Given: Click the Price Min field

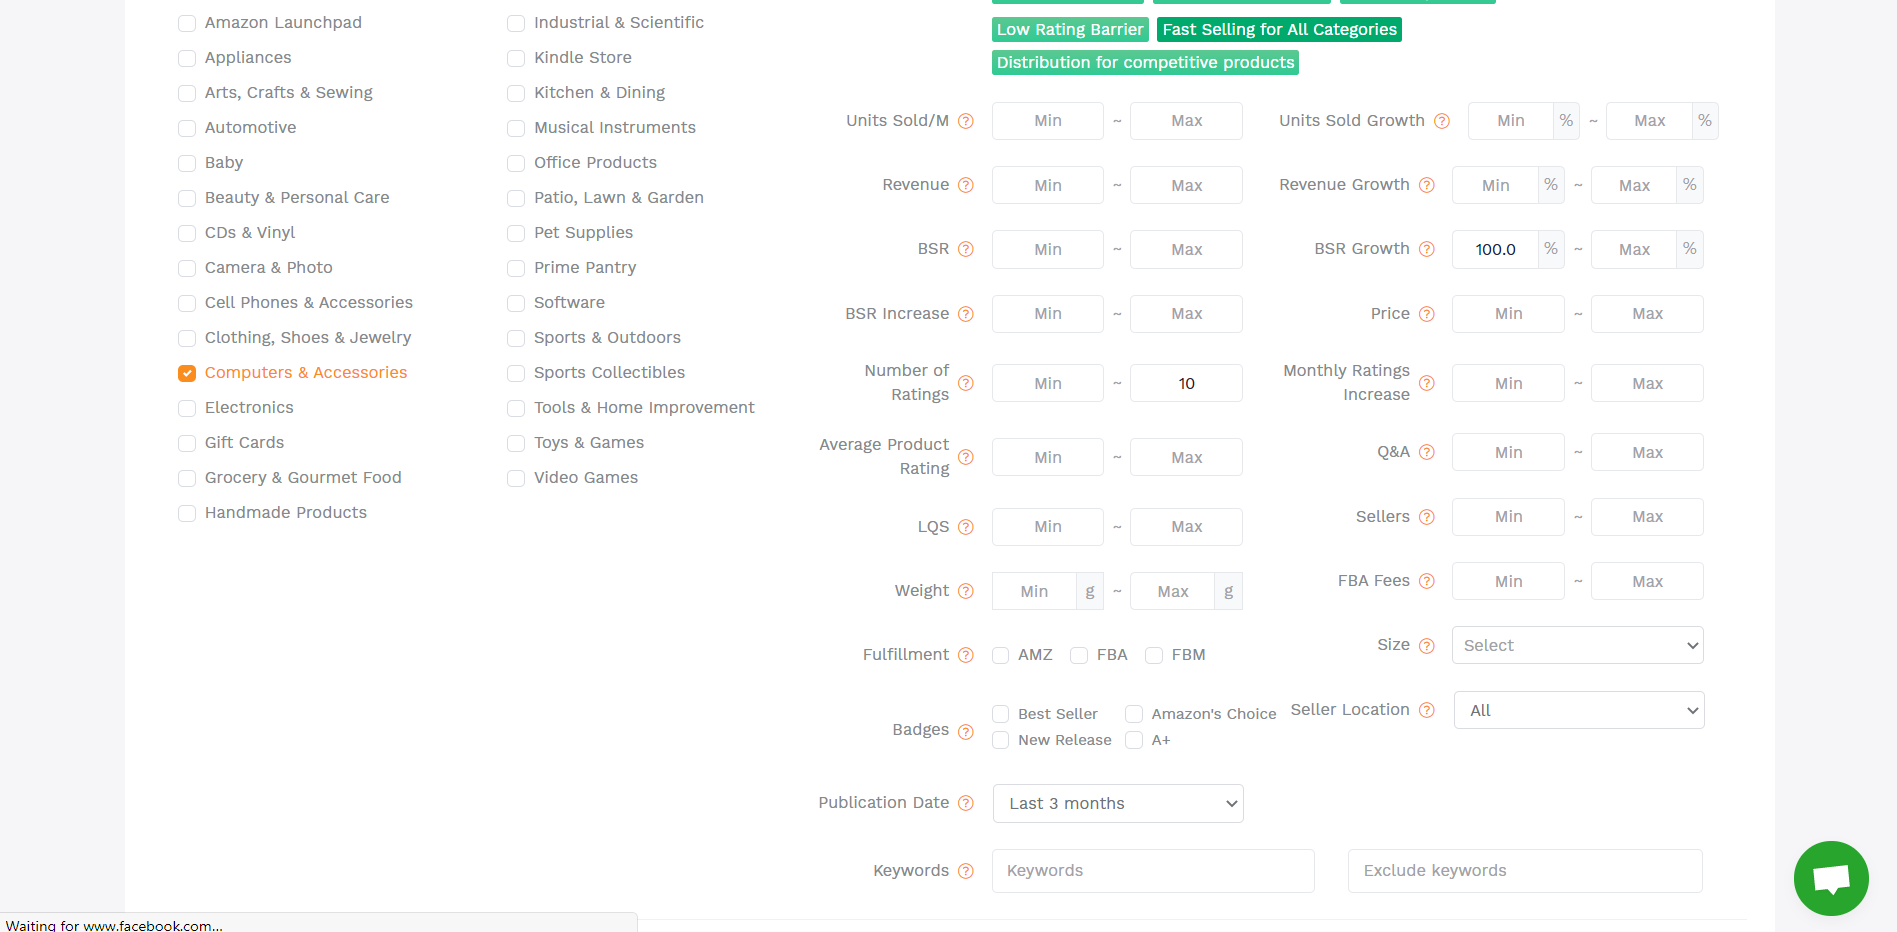Looking at the screenshot, I should tap(1508, 314).
